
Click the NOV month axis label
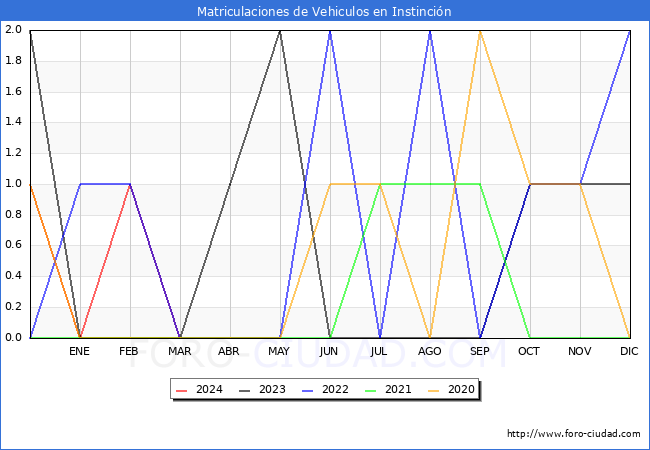click(x=580, y=351)
